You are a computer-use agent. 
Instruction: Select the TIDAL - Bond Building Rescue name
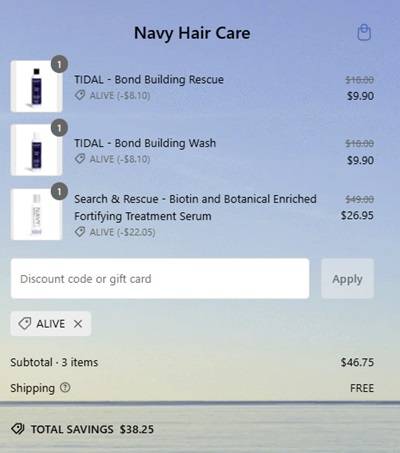tap(149, 80)
